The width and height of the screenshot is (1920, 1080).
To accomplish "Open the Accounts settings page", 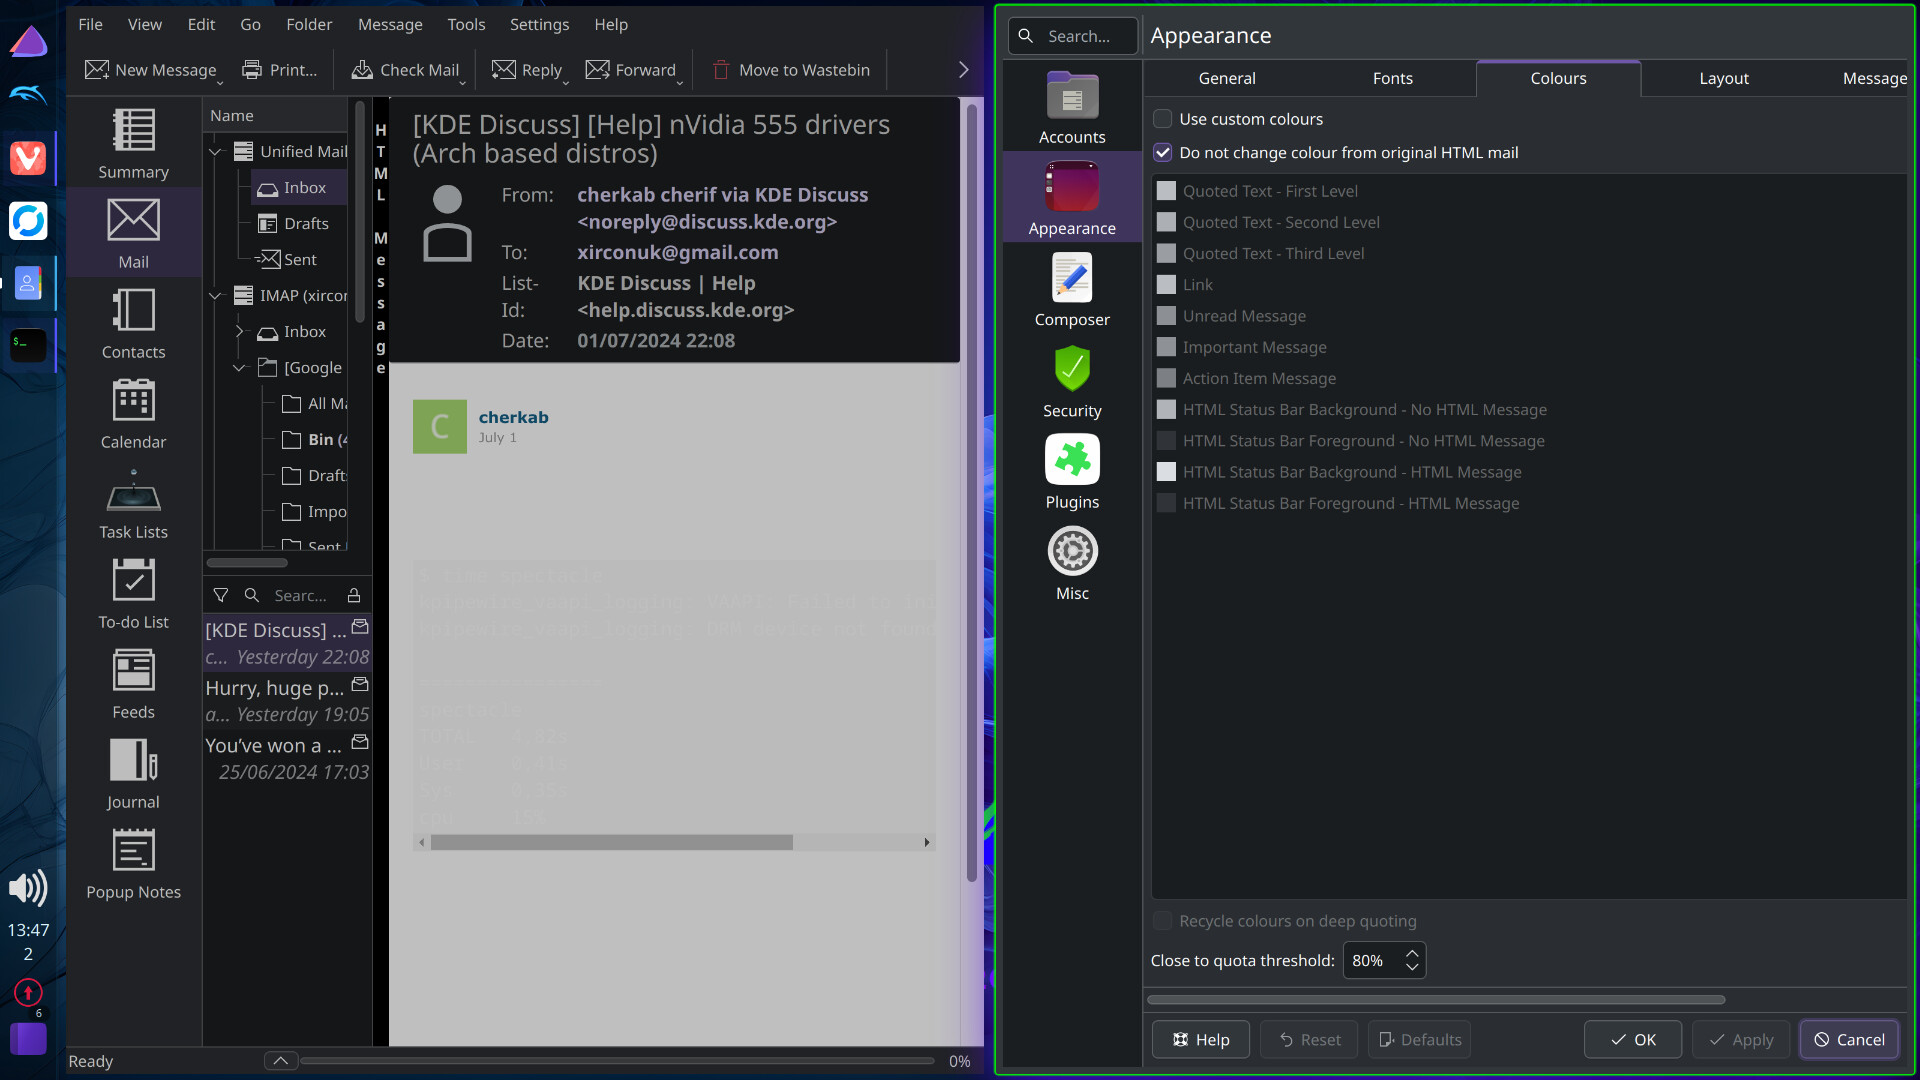I will 1072,107.
